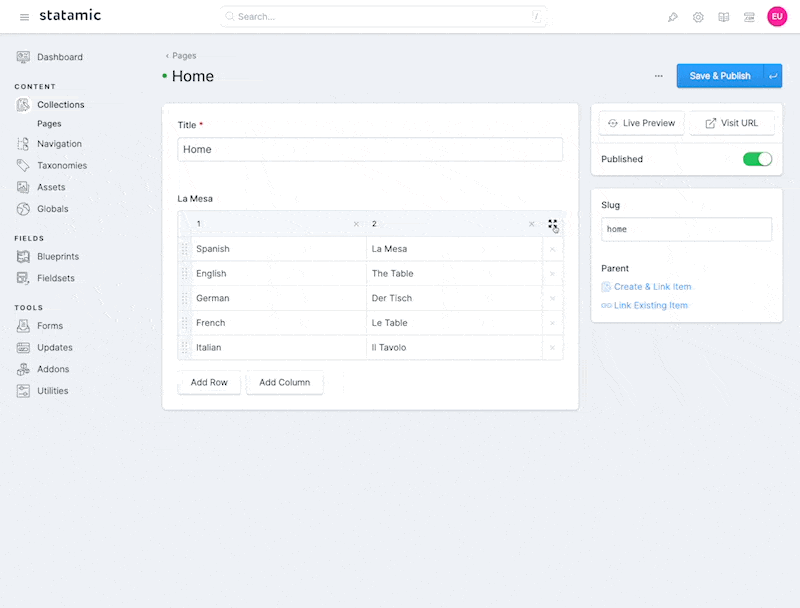
Task: Click the Title input field
Action: [370, 149]
